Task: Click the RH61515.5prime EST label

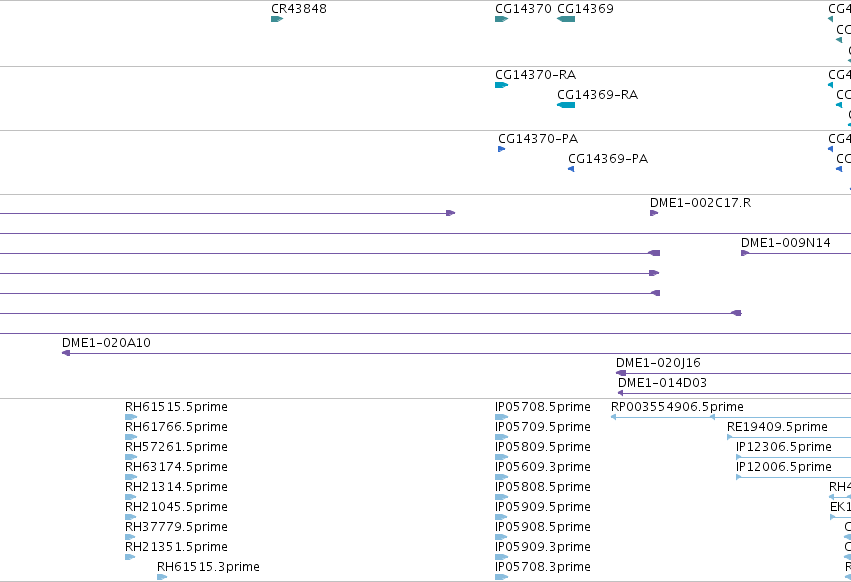Action: pyautogui.click(x=176, y=407)
